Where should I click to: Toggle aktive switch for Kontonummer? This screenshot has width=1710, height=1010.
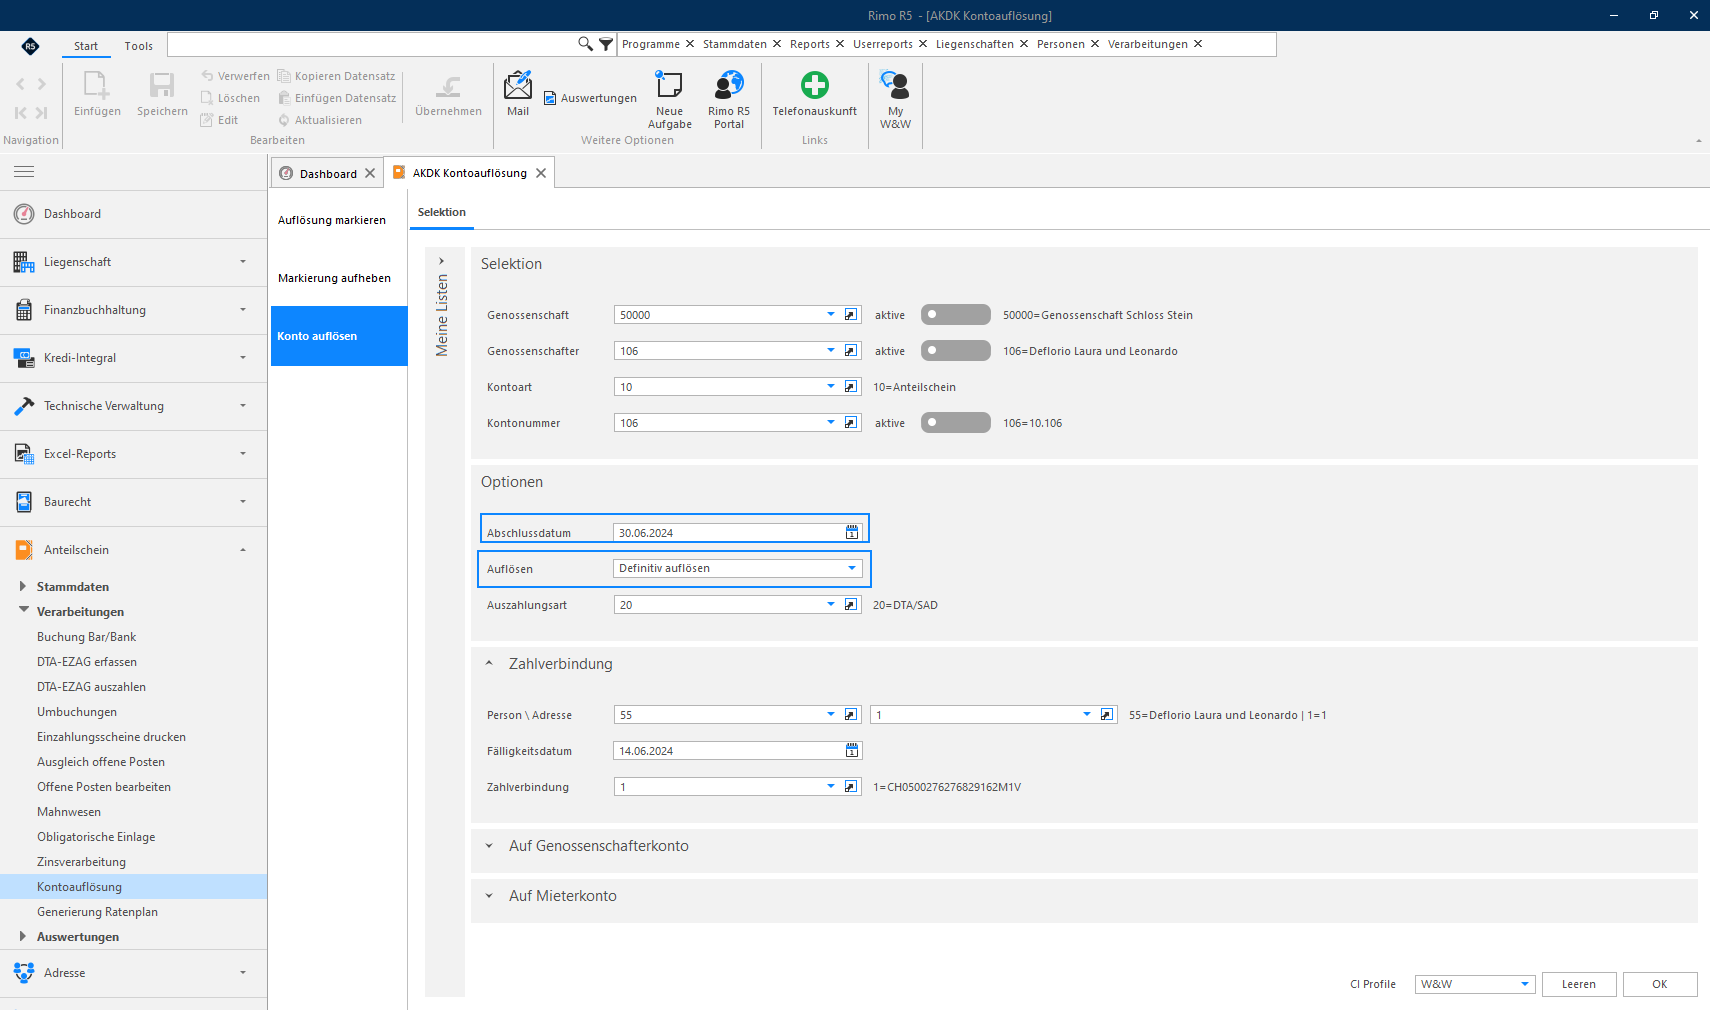point(955,423)
